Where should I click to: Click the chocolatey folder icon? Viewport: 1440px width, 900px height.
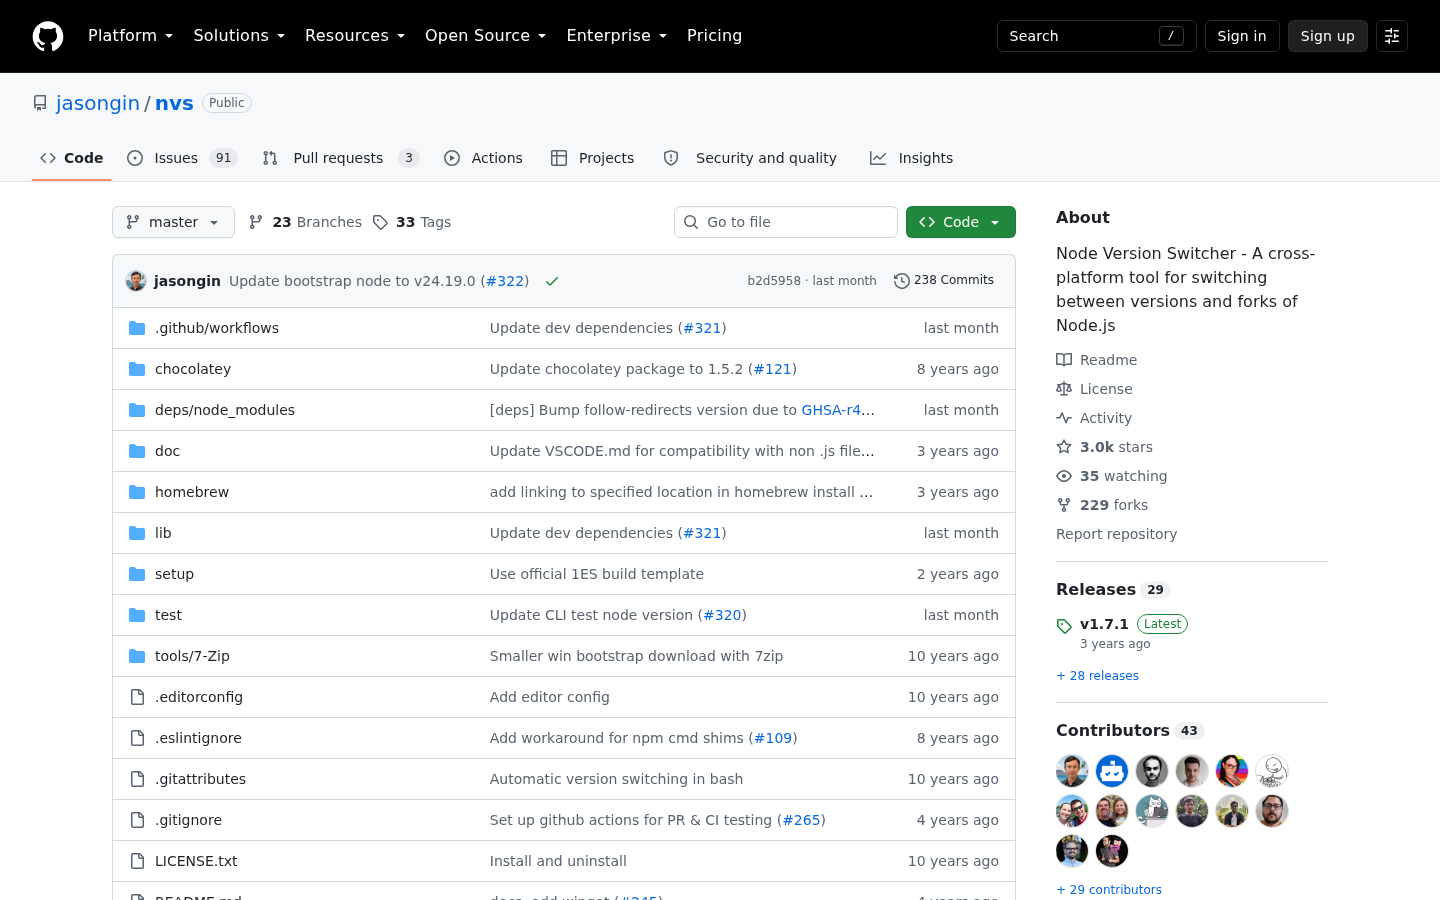click(137, 369)
